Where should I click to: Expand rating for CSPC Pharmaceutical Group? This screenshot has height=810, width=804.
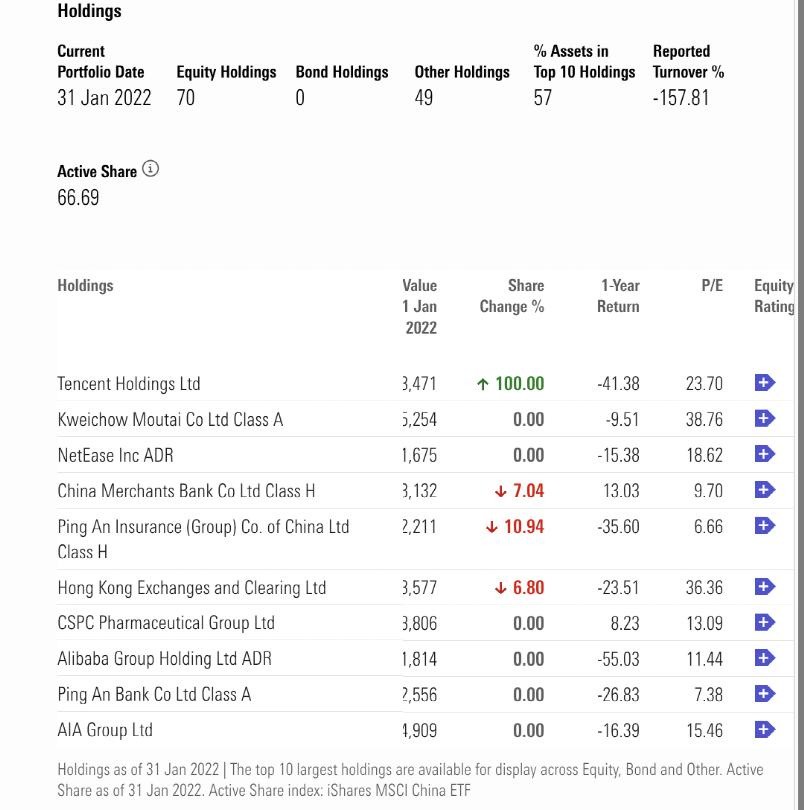point(765,622)
